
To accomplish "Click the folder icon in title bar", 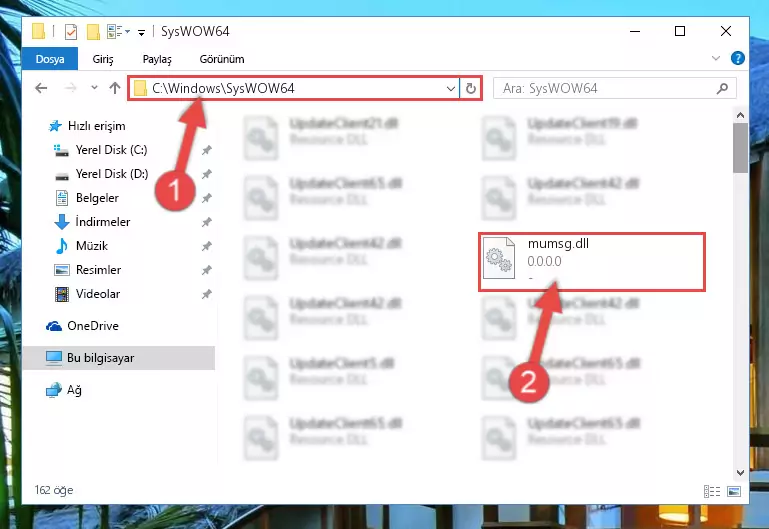I will [x=39, y=31].
